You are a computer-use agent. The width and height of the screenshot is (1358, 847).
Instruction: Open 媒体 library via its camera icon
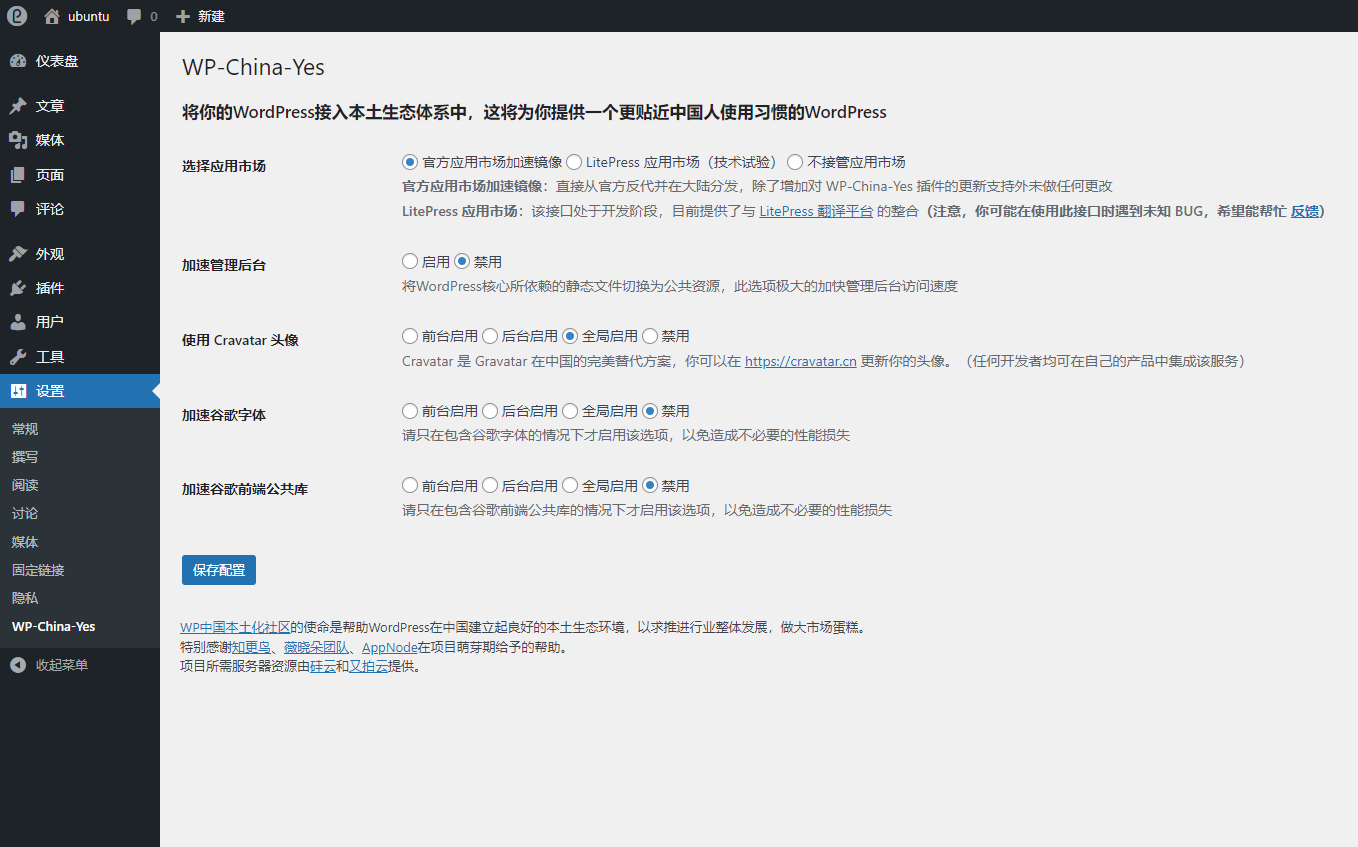click(x=18, y=139)
